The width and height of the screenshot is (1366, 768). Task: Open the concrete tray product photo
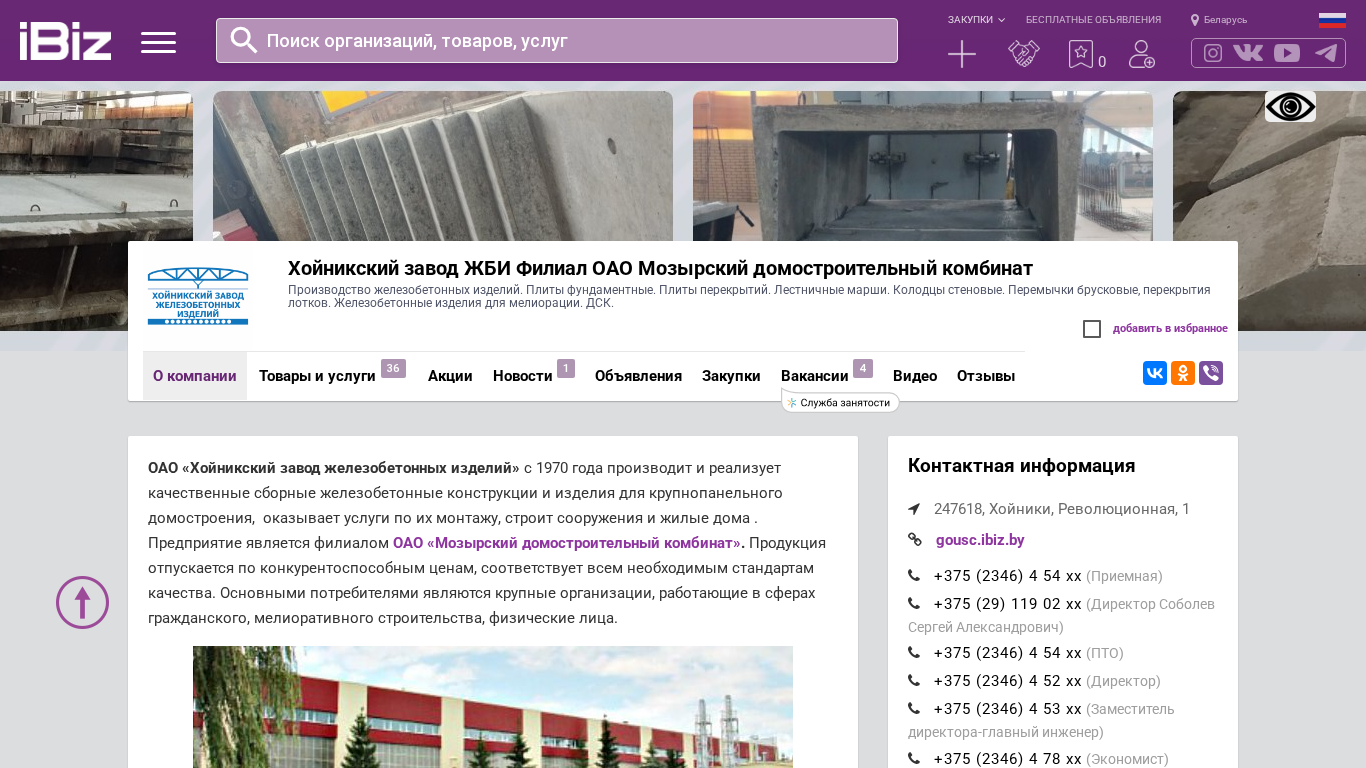[923, 166]
